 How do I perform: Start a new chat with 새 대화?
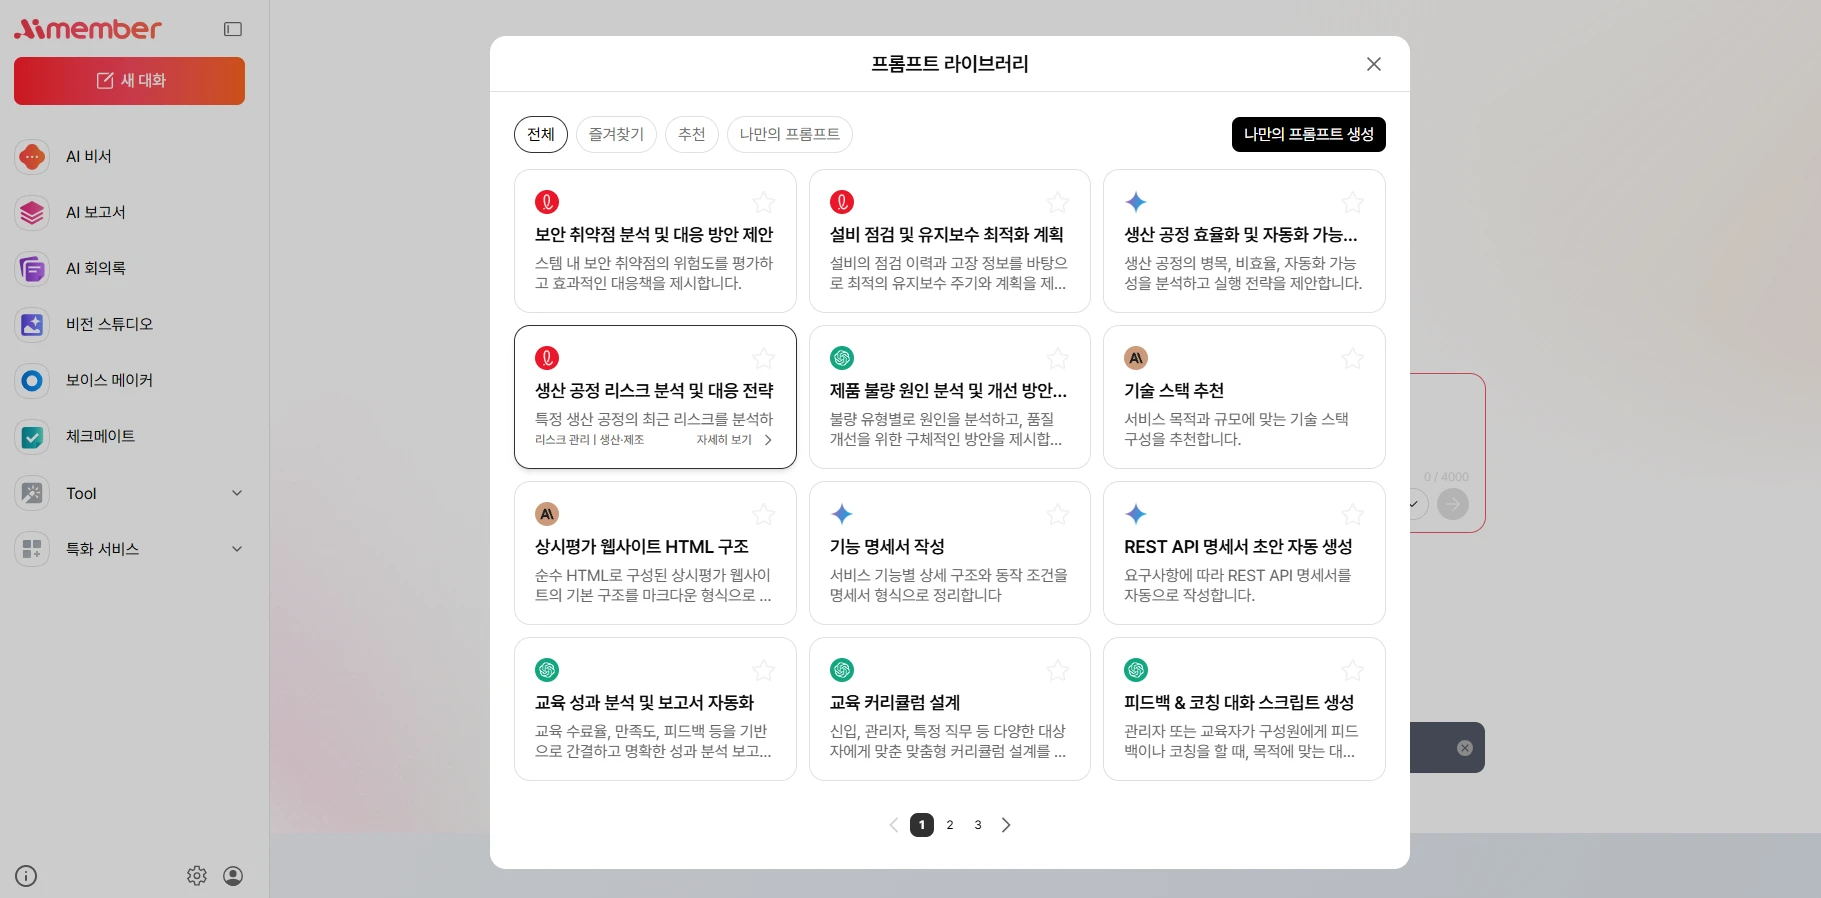pyautogui.click(x=129, y=81)
